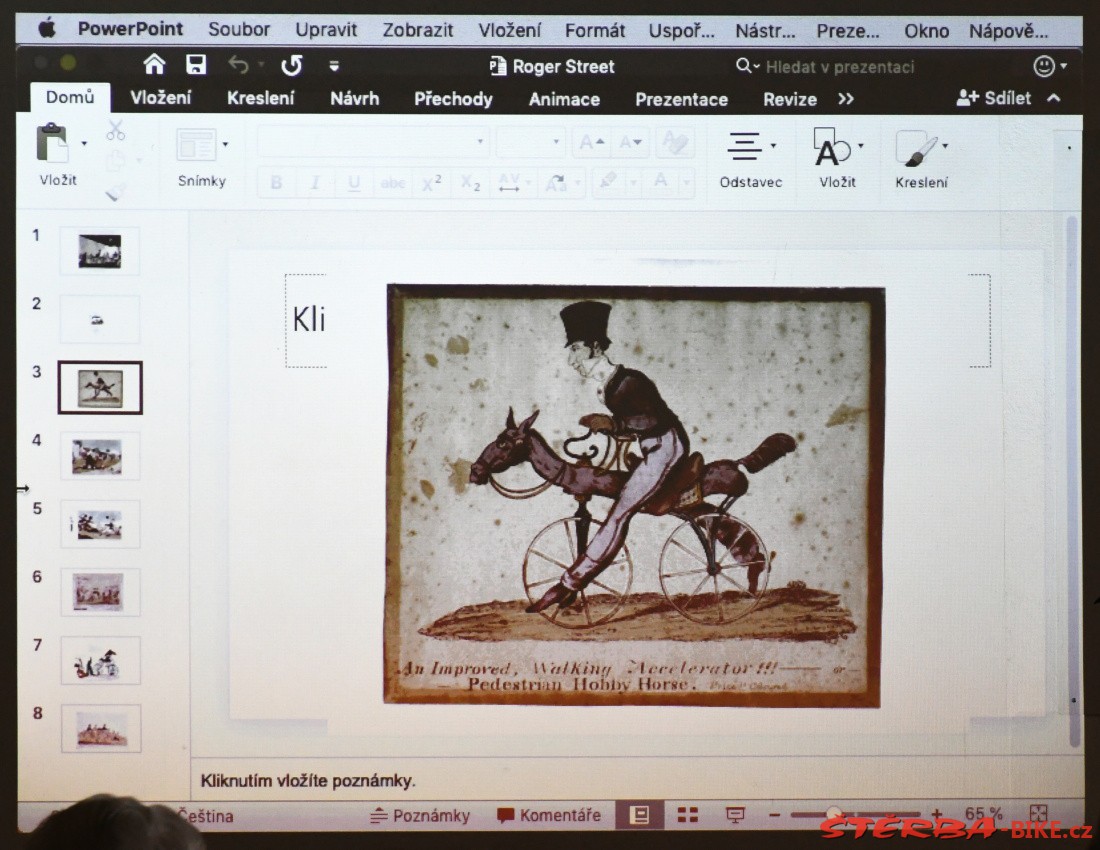Switch to the Revize ribbon tab

point(790,100)
